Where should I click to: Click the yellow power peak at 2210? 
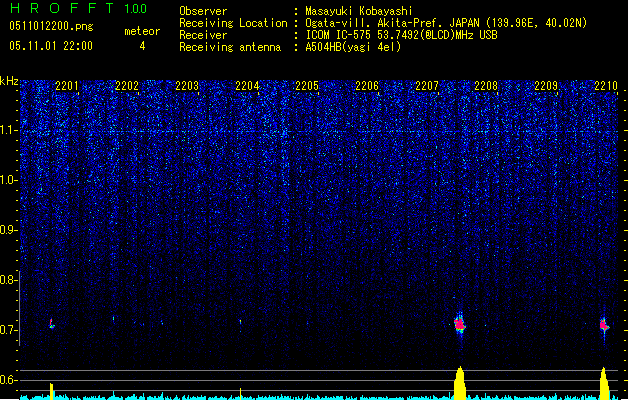[x=604, y=383]
